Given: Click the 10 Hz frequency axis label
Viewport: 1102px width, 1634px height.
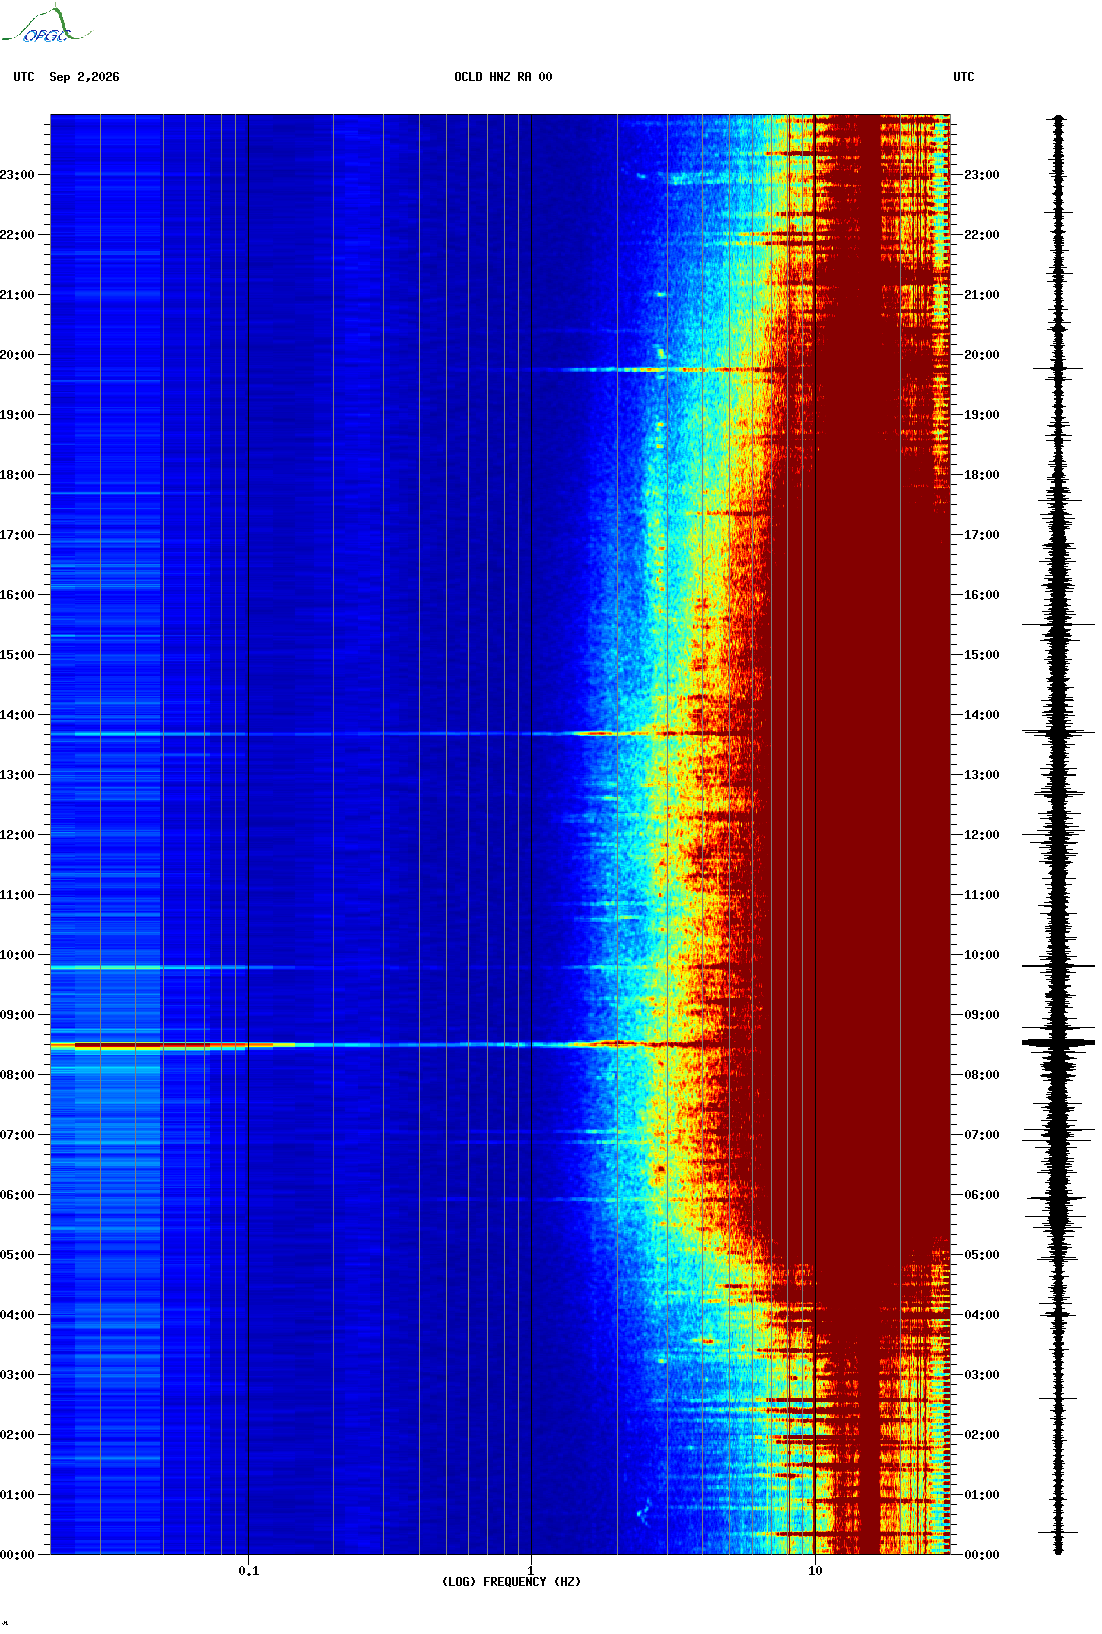Looking at the screenshot, I should click(x=815, y=1570).
